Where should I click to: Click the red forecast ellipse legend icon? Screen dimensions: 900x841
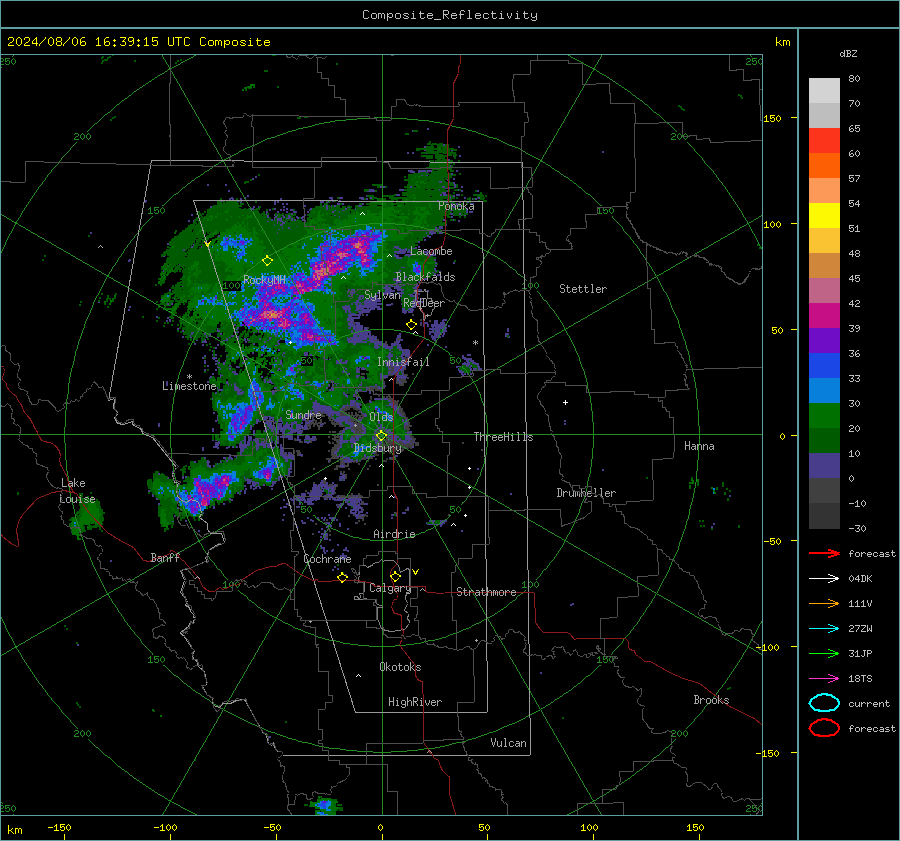tap(824, 728)
